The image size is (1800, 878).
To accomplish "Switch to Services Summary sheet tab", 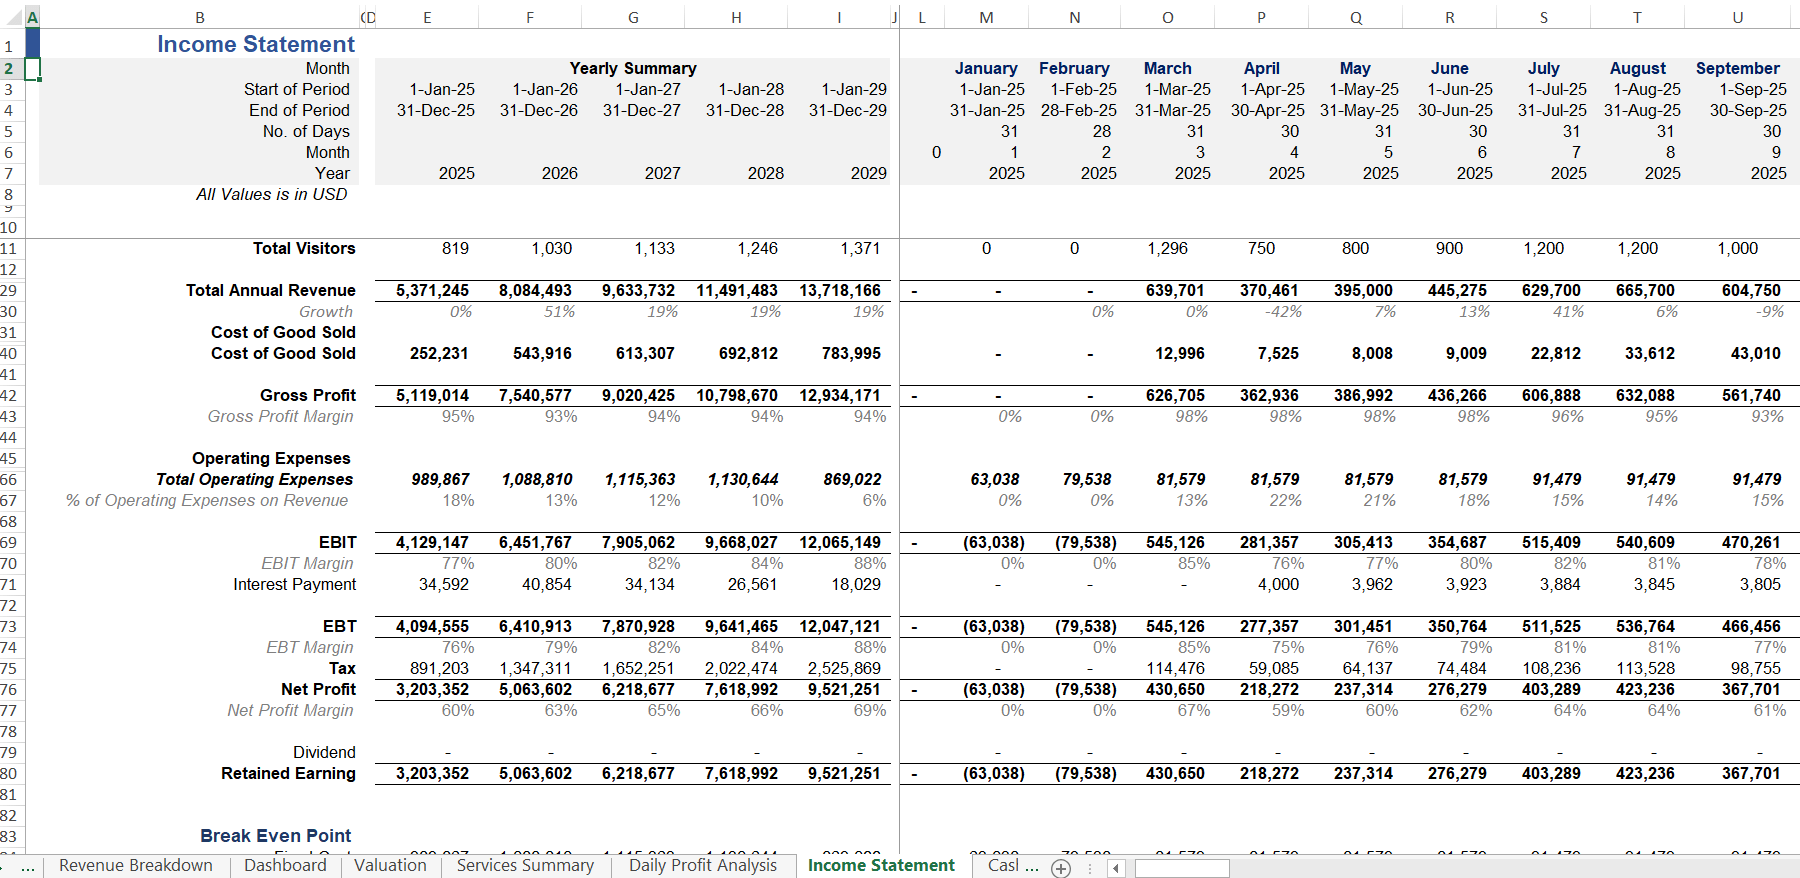I will pyautogui.click(x=525, y=865).
